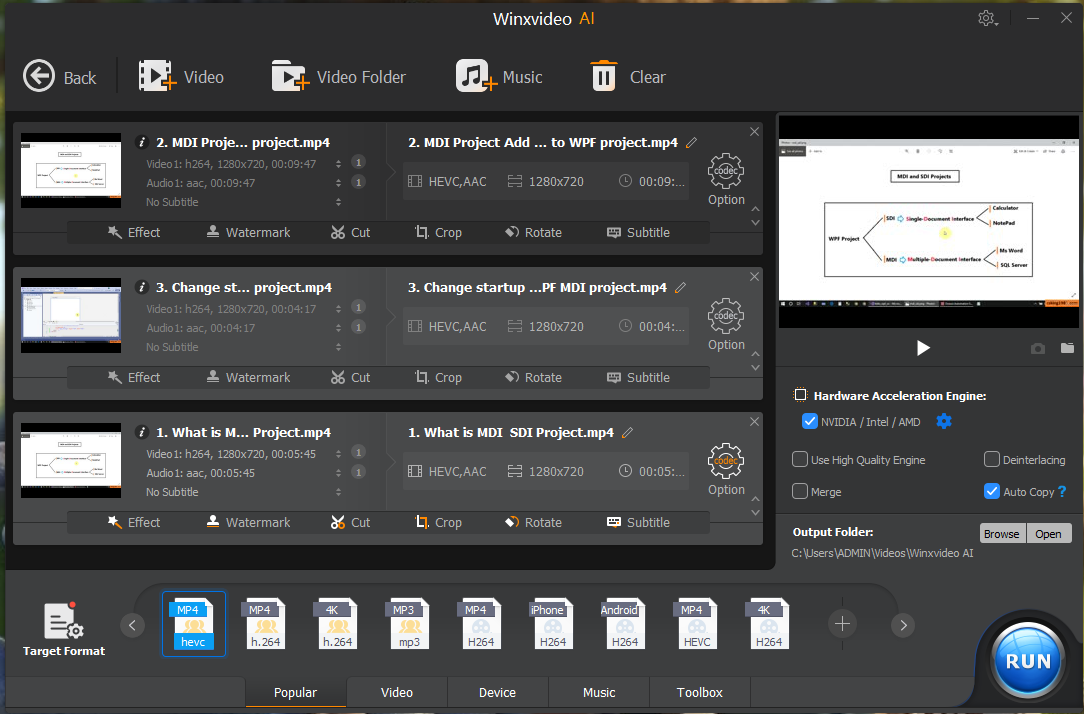Select thumbnail of 3. Change st... project.mp4

tap(71, 315)
